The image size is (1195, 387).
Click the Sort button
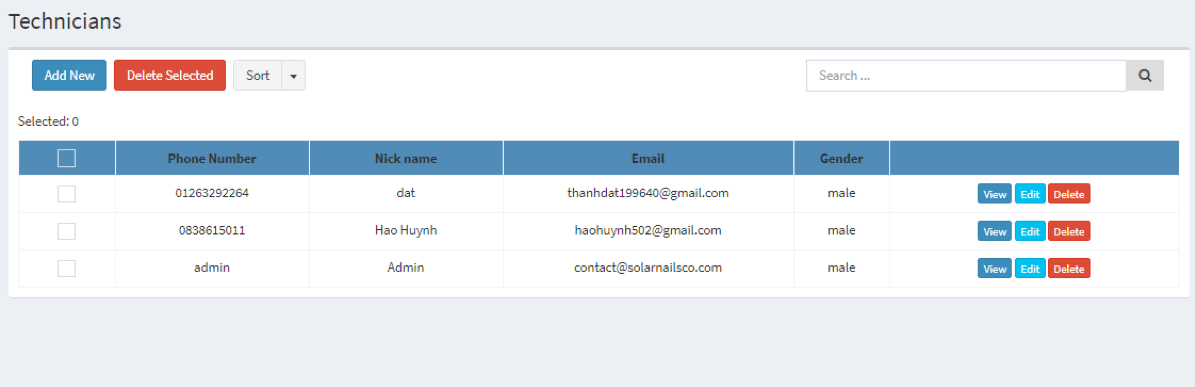pos(258,75)
